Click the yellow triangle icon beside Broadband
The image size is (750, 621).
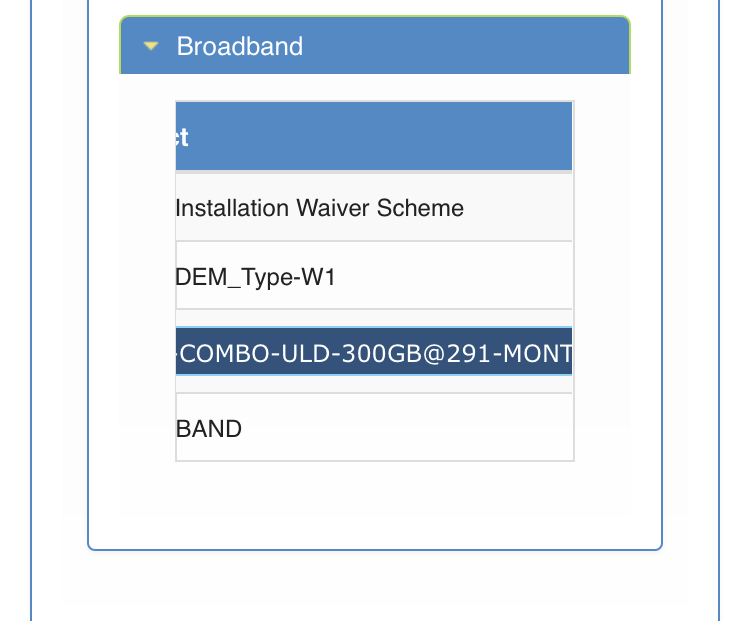pyautogui.click(x=152, y=46)
